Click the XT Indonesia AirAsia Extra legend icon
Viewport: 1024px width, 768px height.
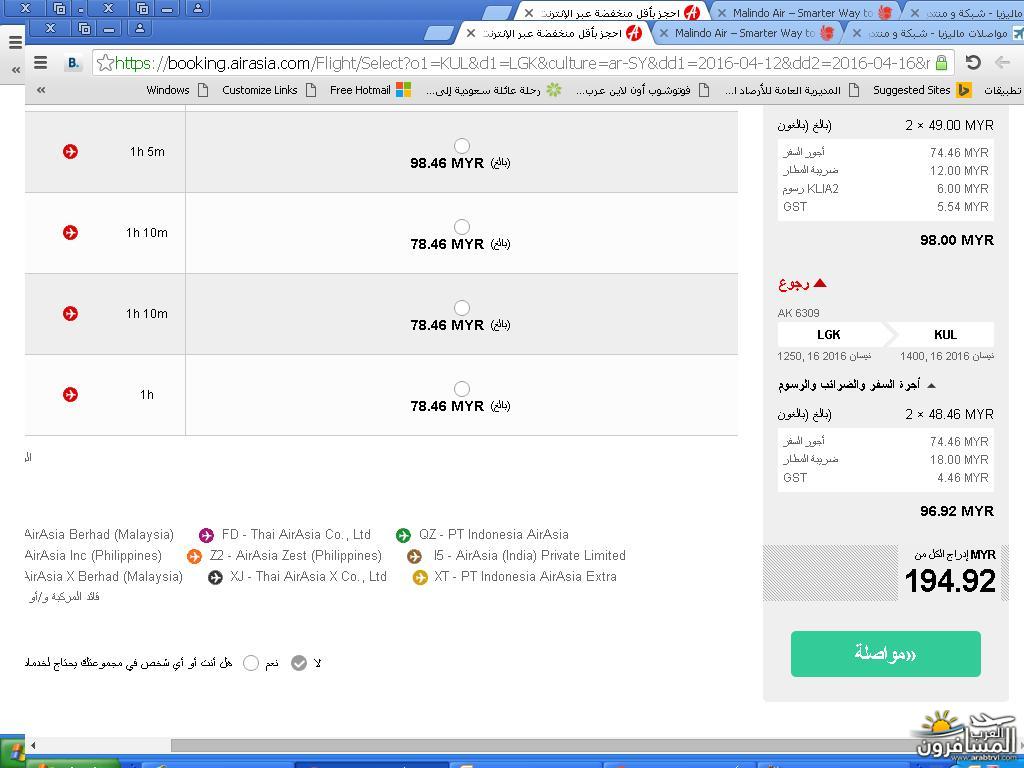pos(420,577)
